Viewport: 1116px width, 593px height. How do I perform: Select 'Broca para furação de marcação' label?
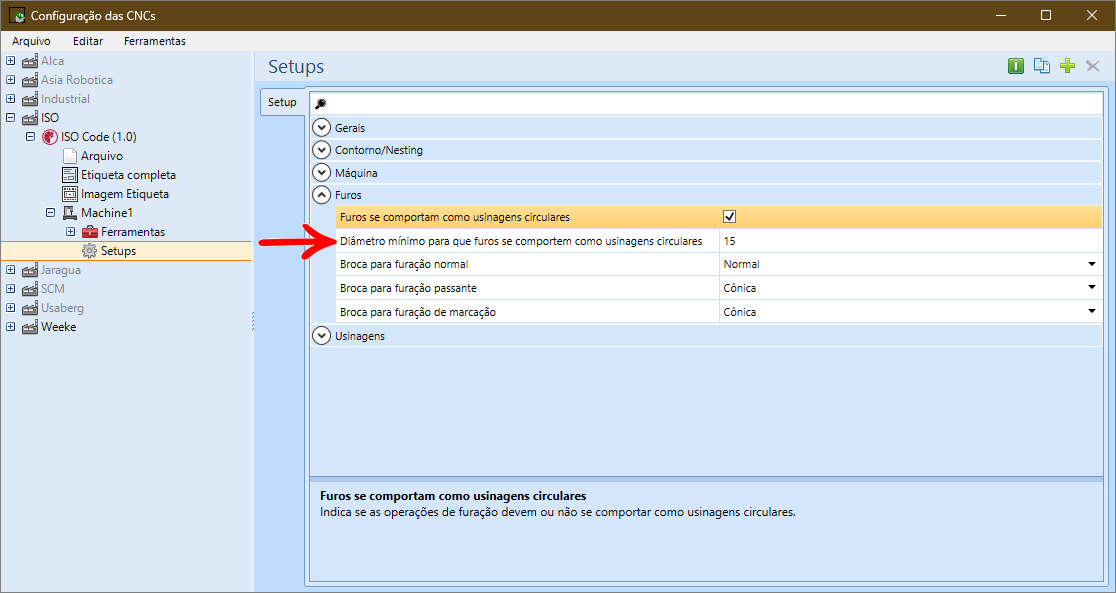pyautogui.click(x=418, y=313)
